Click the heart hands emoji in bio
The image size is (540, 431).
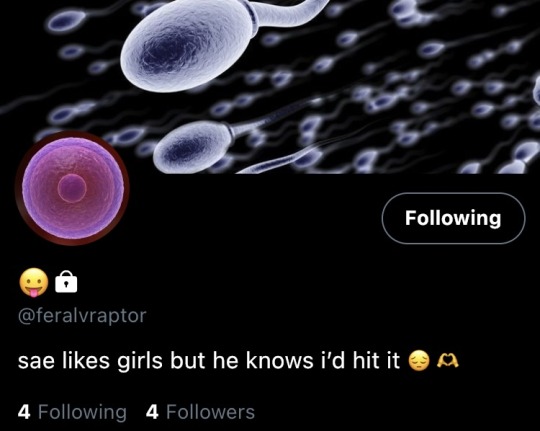click(447, 360)
